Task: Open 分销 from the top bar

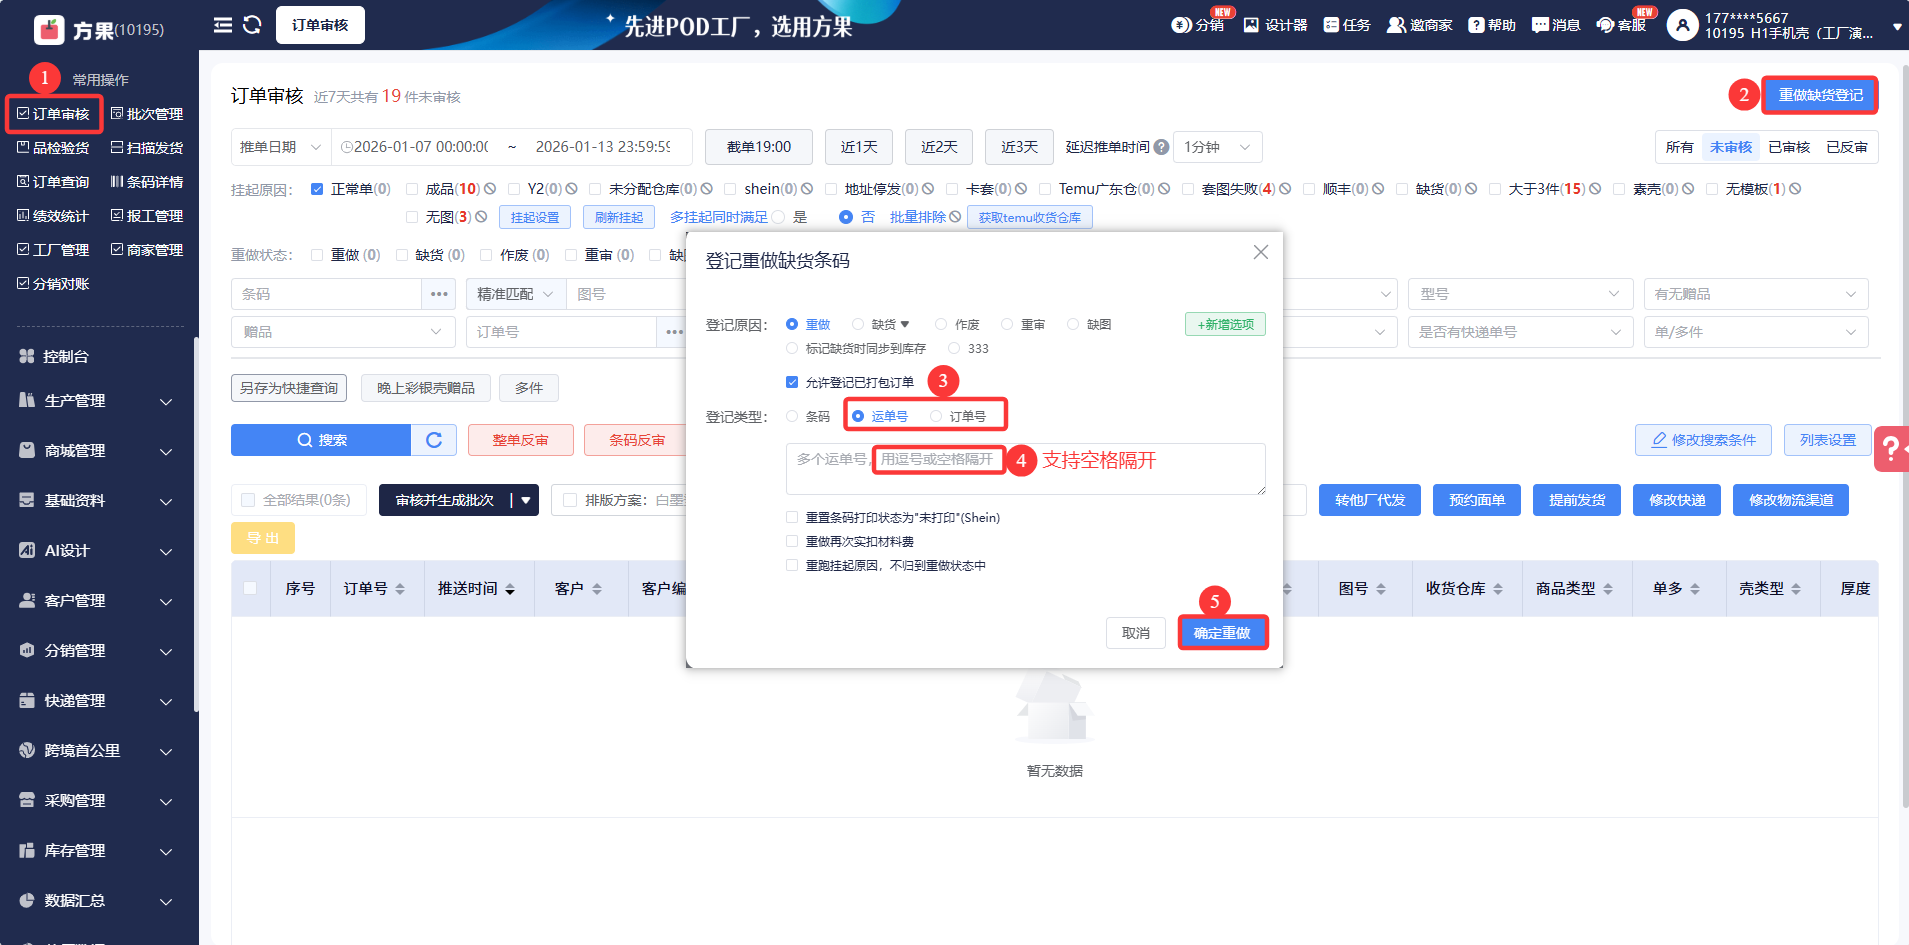Action: [1198, 25]
